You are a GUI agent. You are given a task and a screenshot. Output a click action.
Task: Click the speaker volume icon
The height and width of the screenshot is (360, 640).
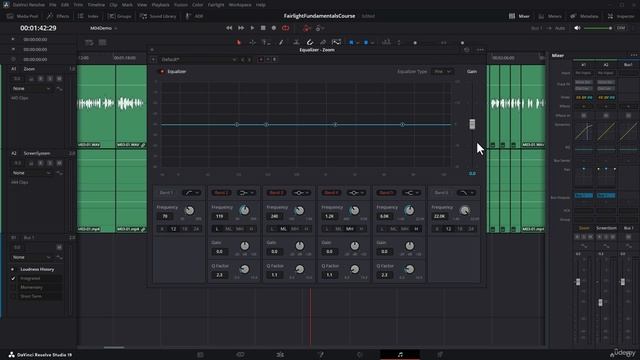577,28
